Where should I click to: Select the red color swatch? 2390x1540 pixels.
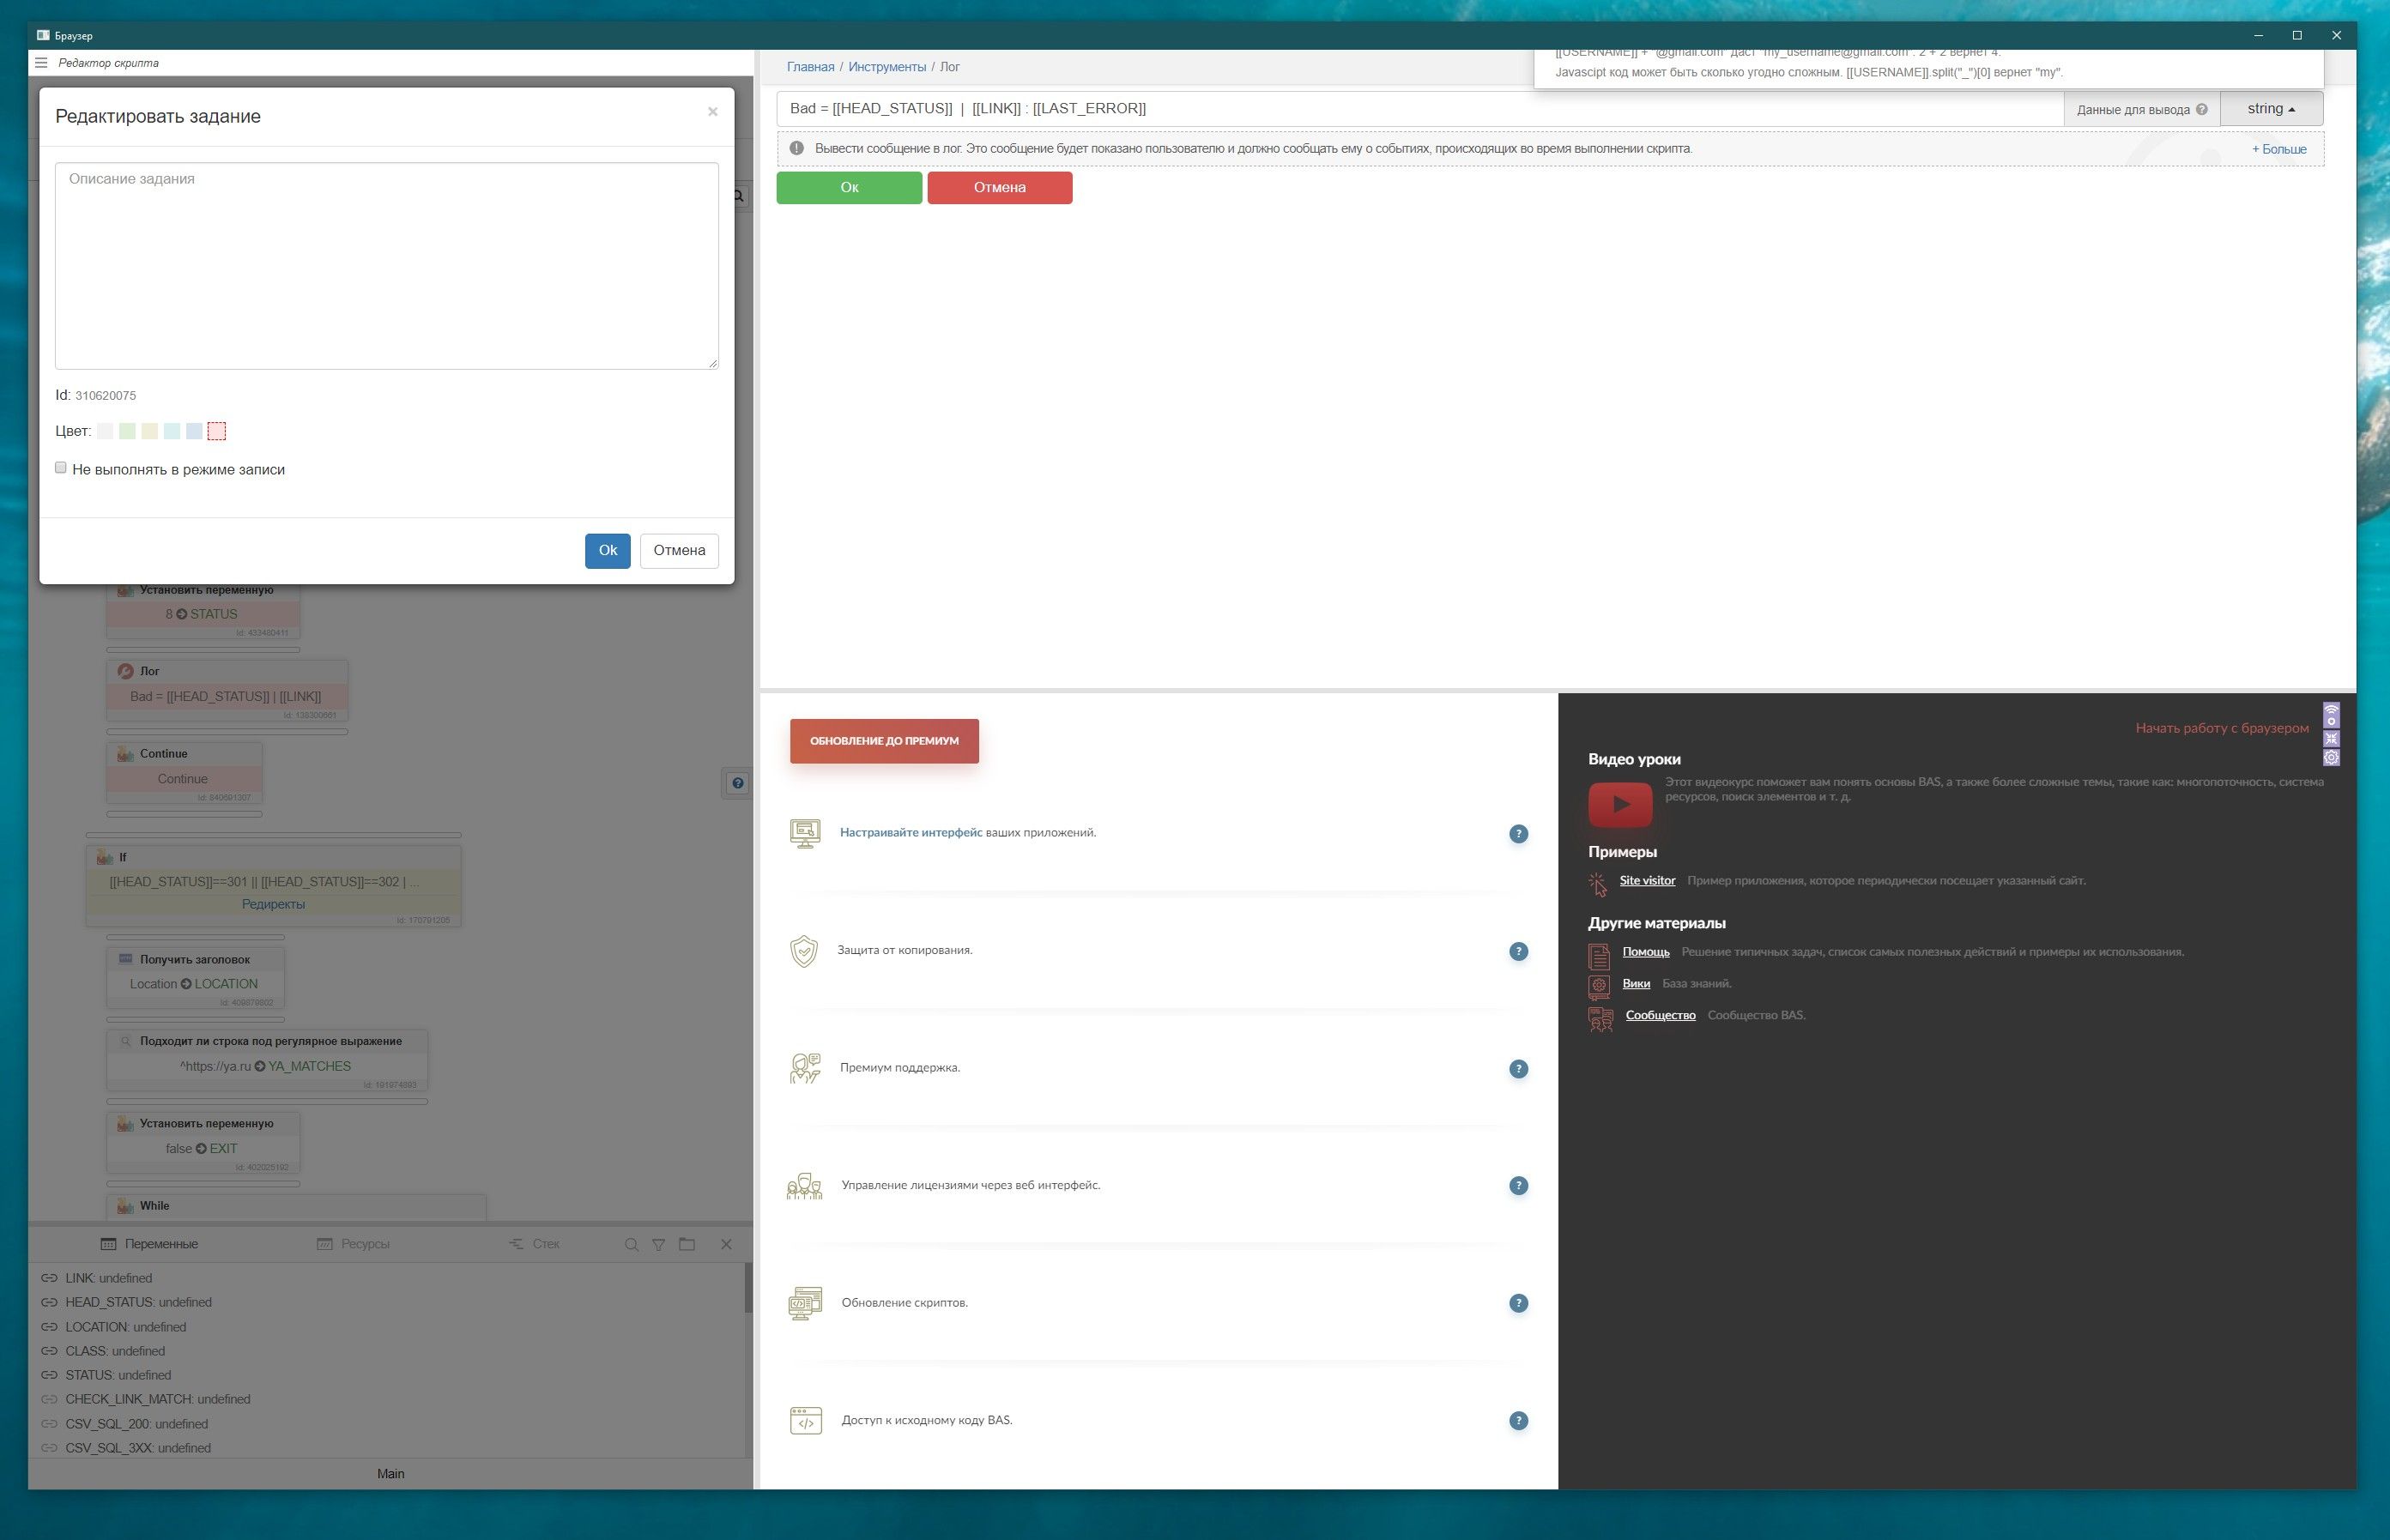[x=217, y=432]
